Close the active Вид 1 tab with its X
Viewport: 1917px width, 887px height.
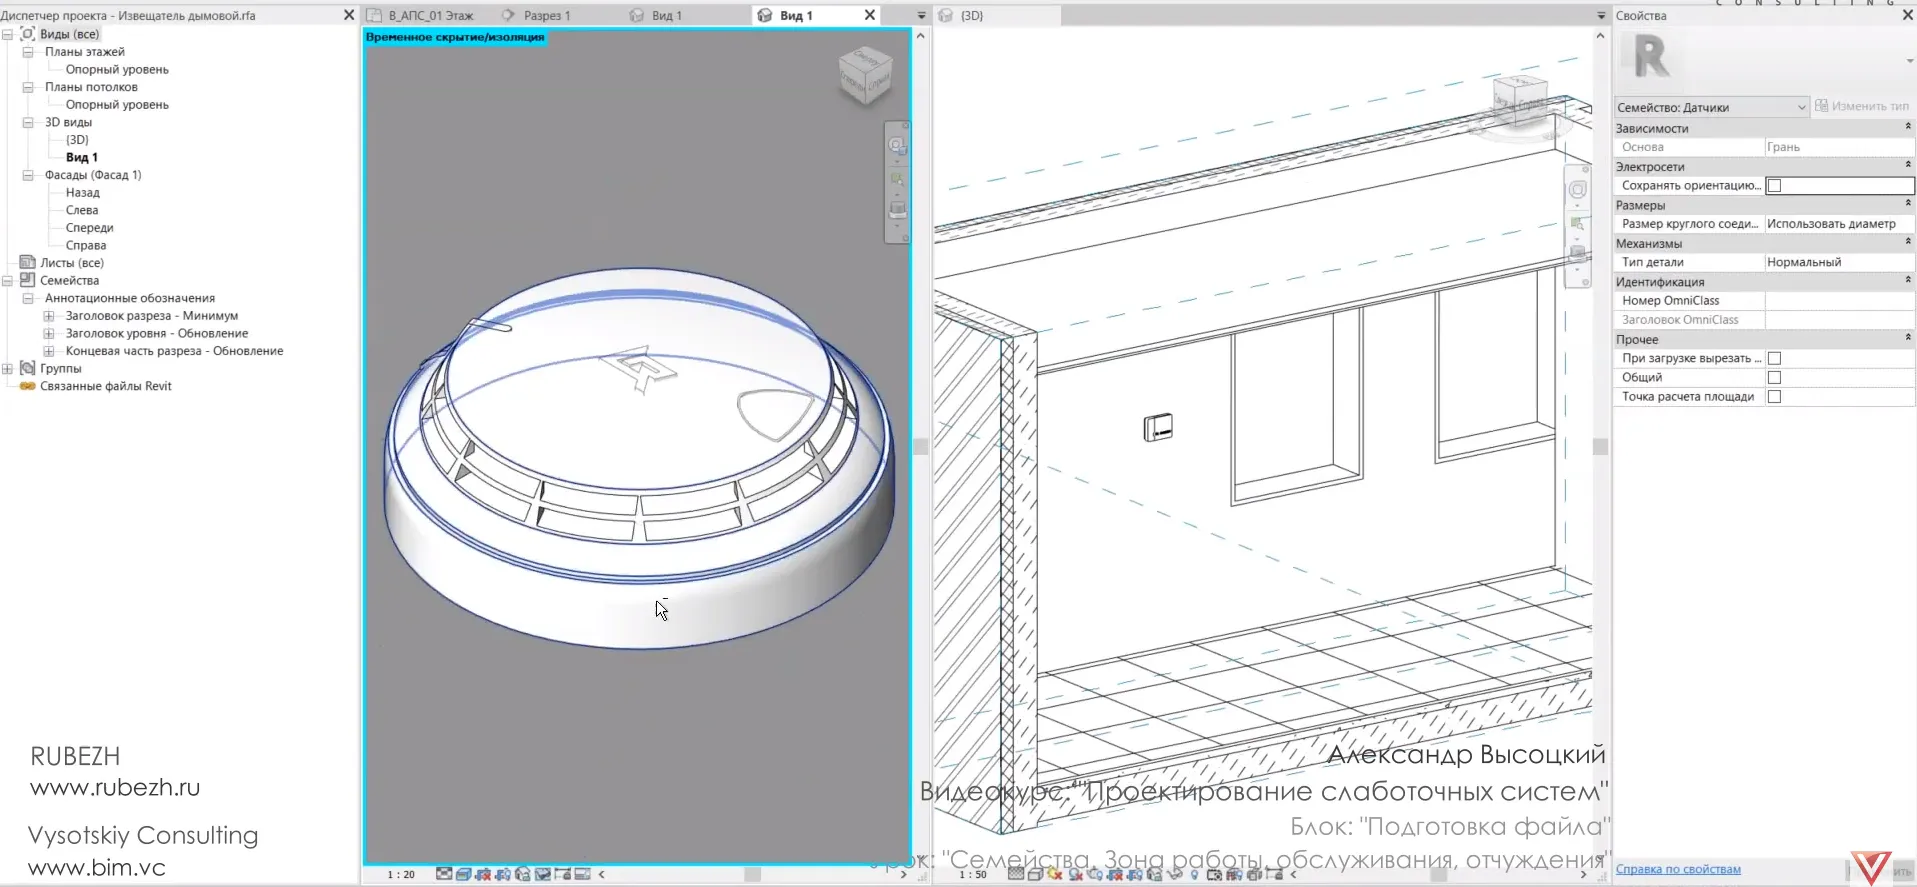coord(869,15)
